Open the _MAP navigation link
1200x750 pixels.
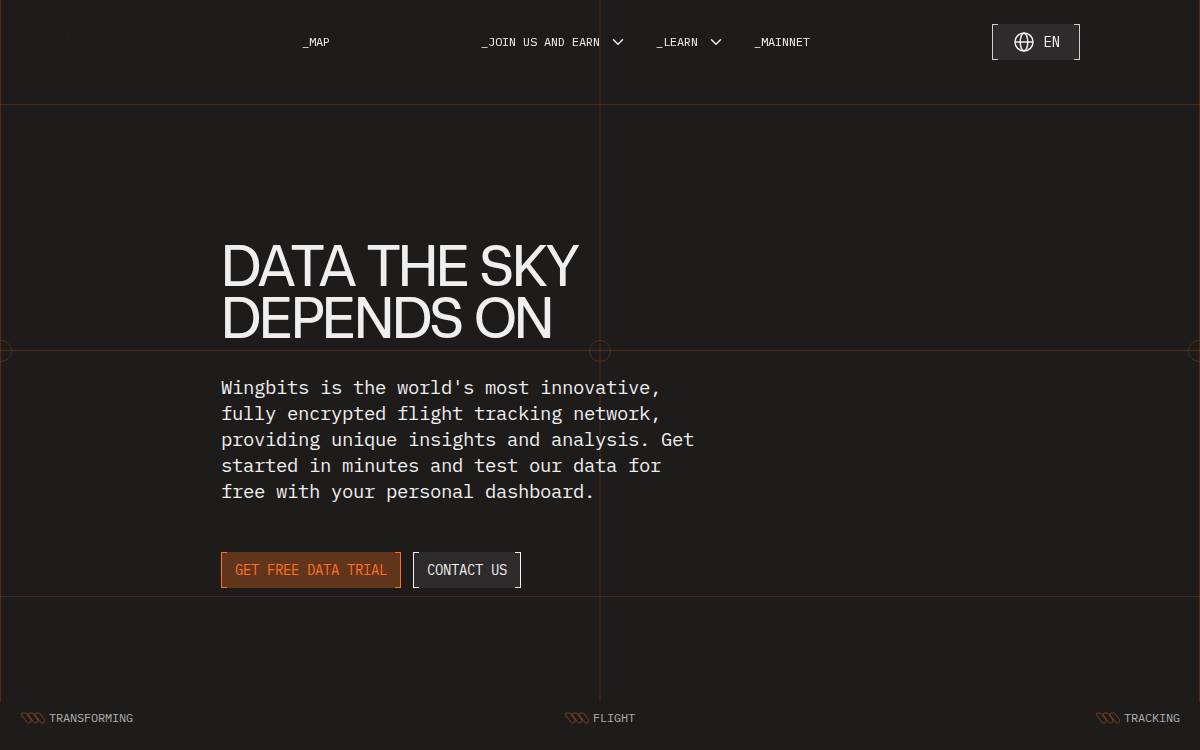(x=316, y=42)
